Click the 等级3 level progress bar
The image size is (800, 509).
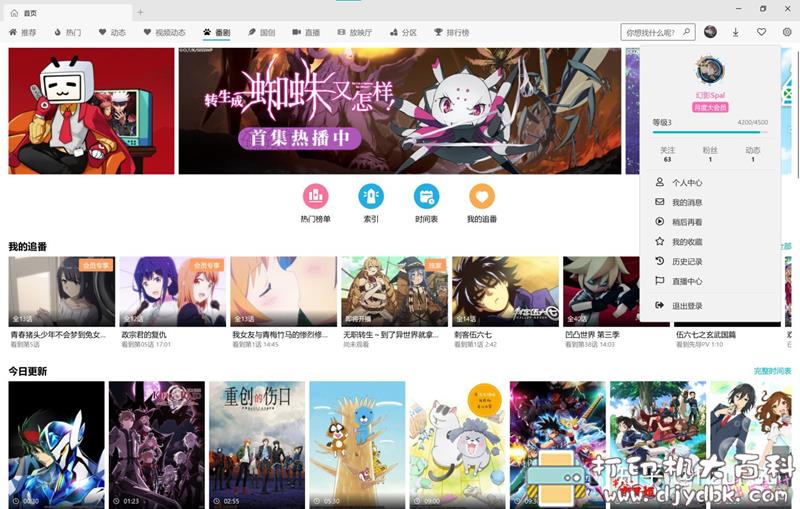coord(710,132)
